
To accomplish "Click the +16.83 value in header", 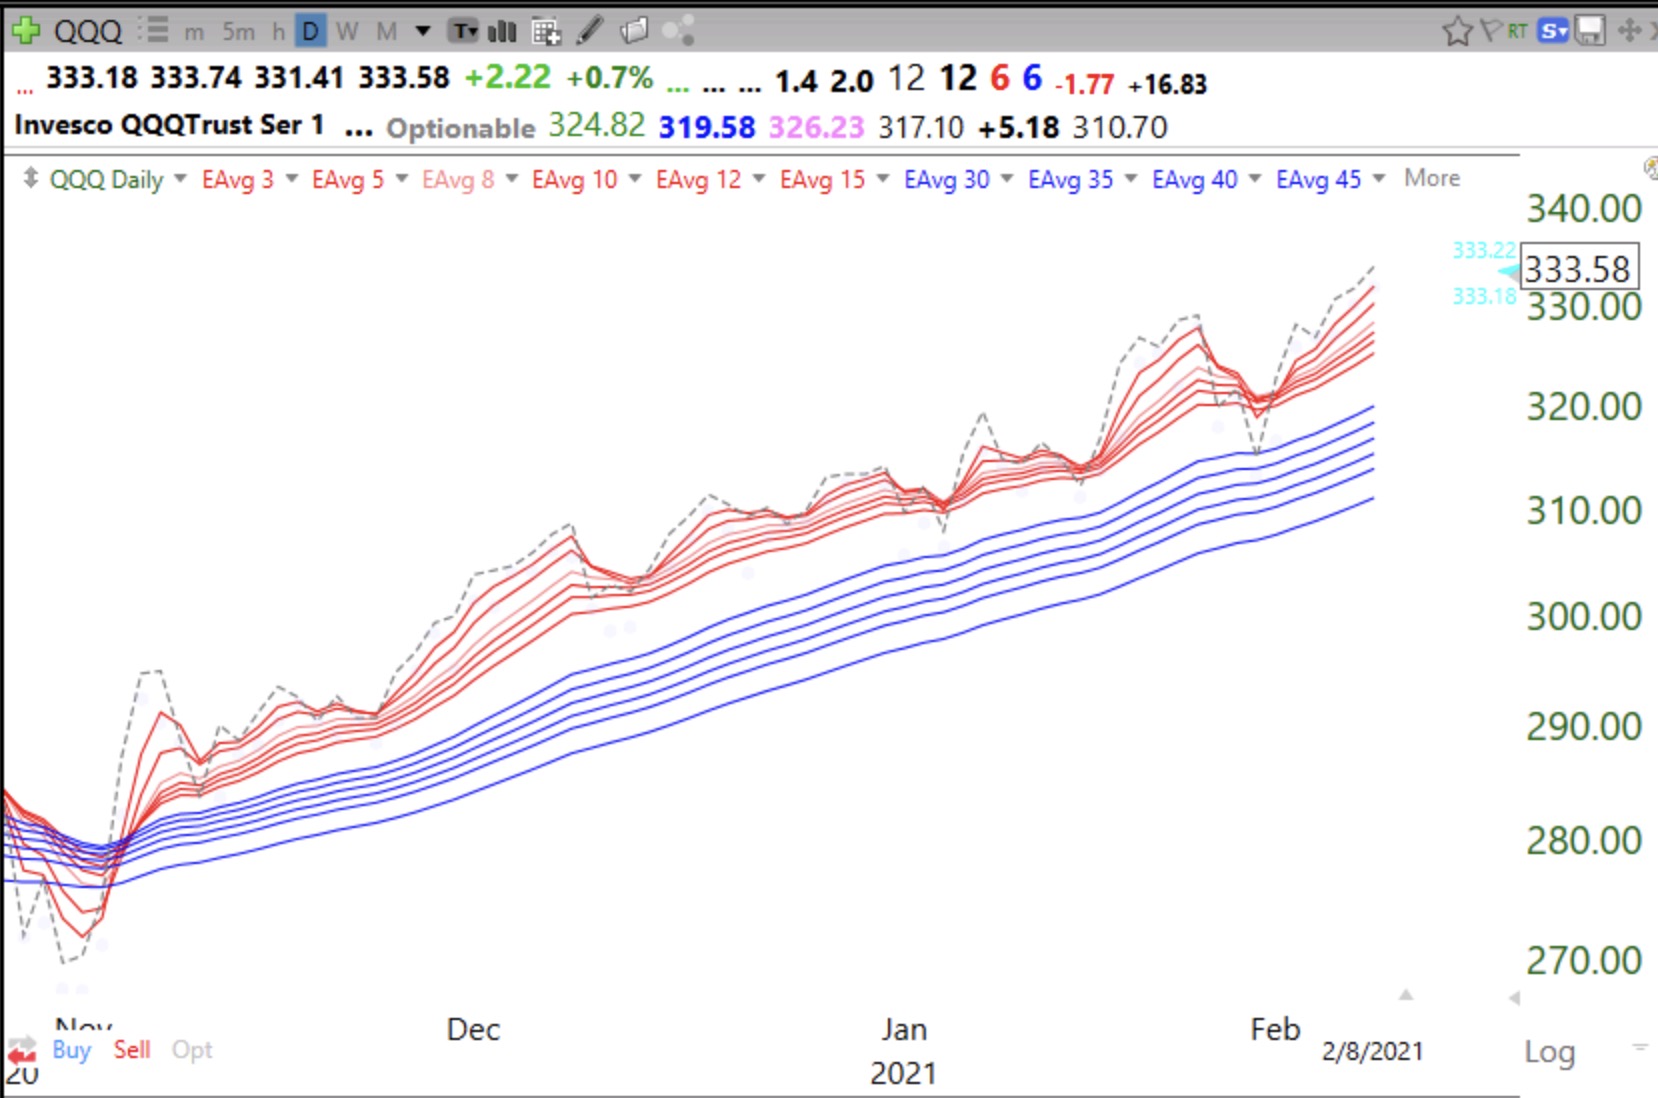I will pos(1168,84).
